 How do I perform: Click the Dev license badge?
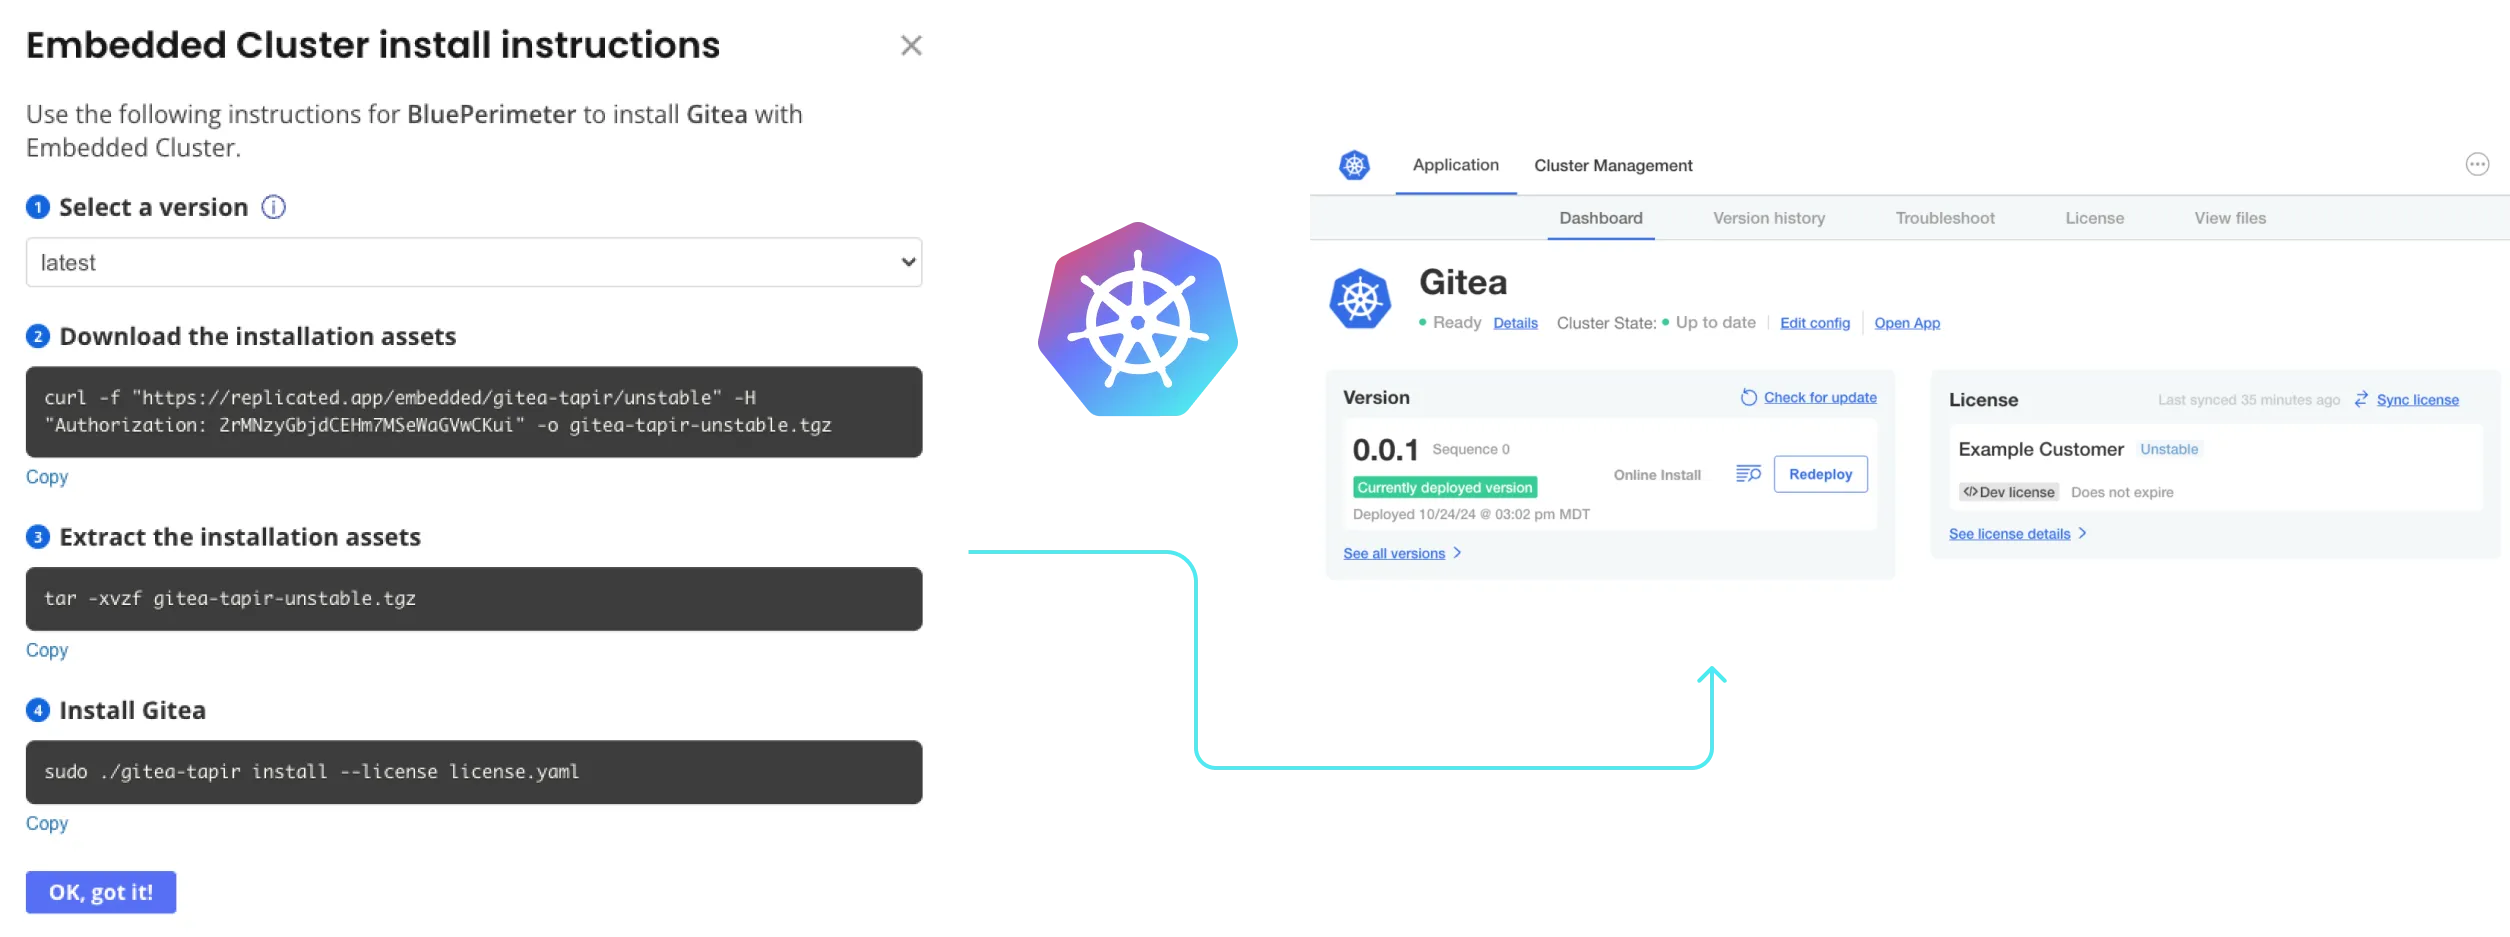click(x=2008, y=492)
